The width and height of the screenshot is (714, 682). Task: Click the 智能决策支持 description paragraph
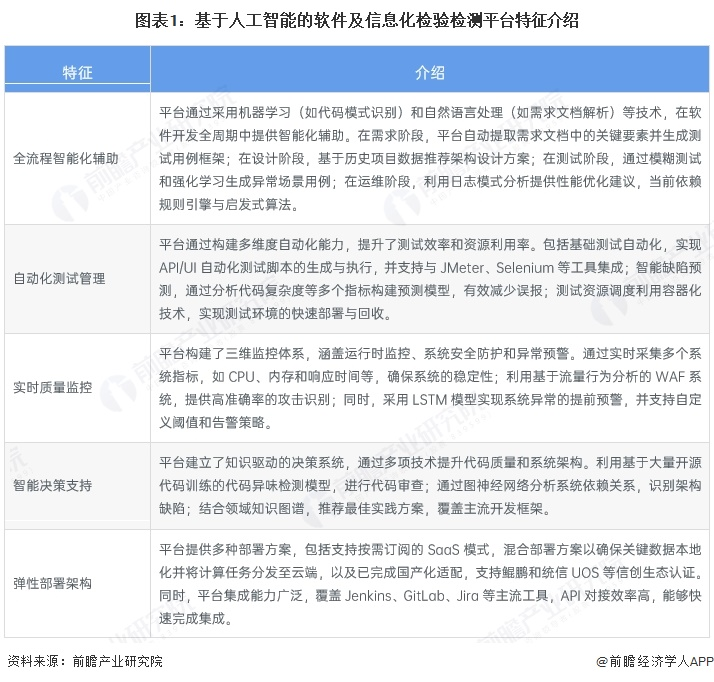pyautogui.click(x=430, y=484)
